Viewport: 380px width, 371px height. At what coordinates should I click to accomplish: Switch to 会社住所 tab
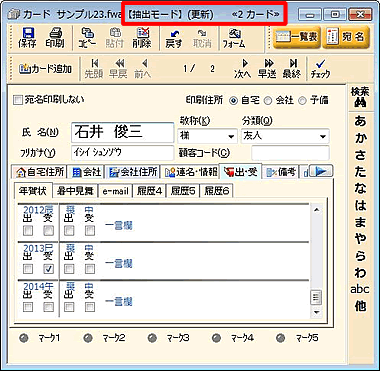pyautogui.click(x=133, y=171)
